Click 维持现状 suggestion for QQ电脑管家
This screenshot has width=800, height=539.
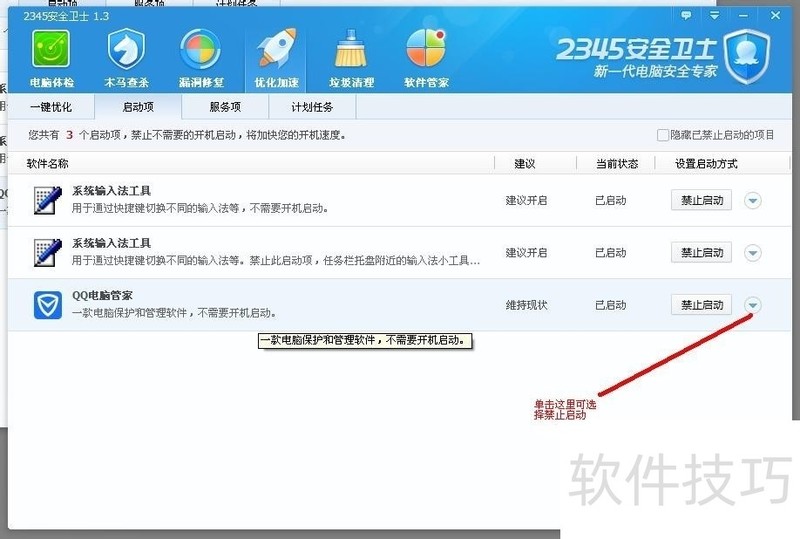[526, 305]
